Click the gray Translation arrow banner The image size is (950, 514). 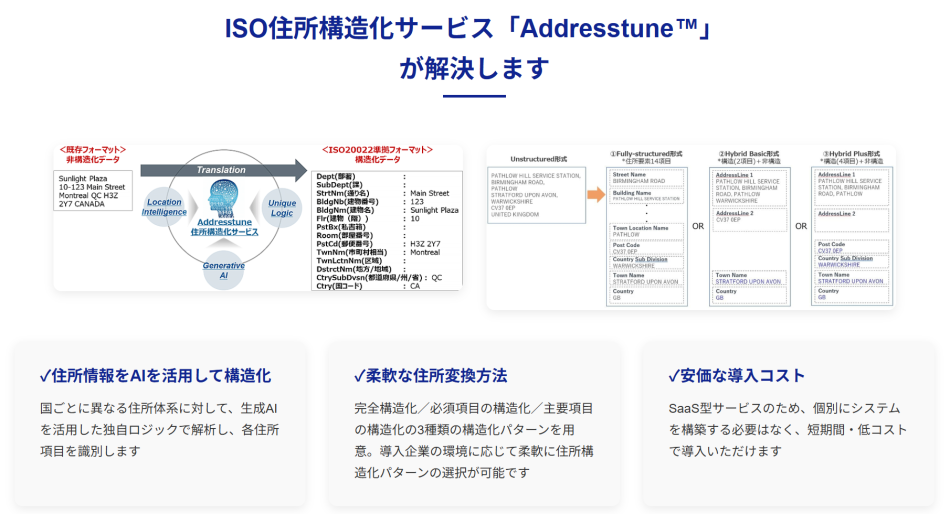coord(224,170)
